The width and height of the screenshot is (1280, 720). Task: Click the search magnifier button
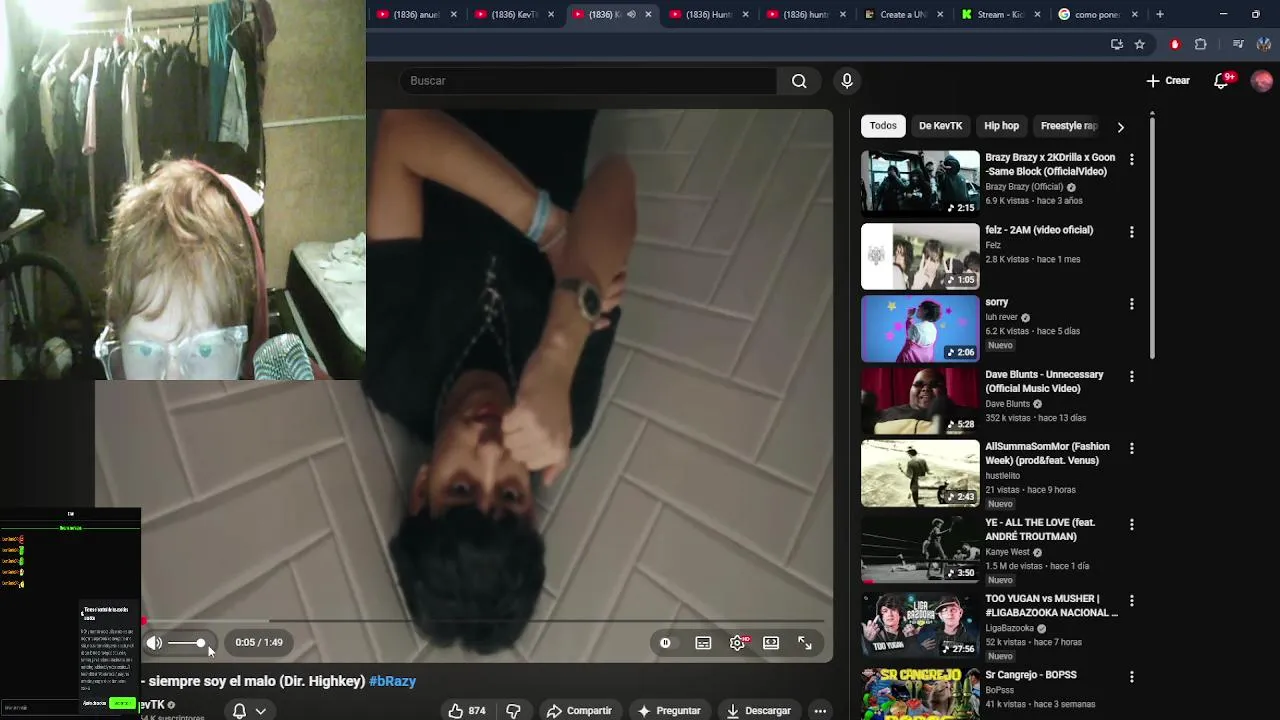click(799, 81)
